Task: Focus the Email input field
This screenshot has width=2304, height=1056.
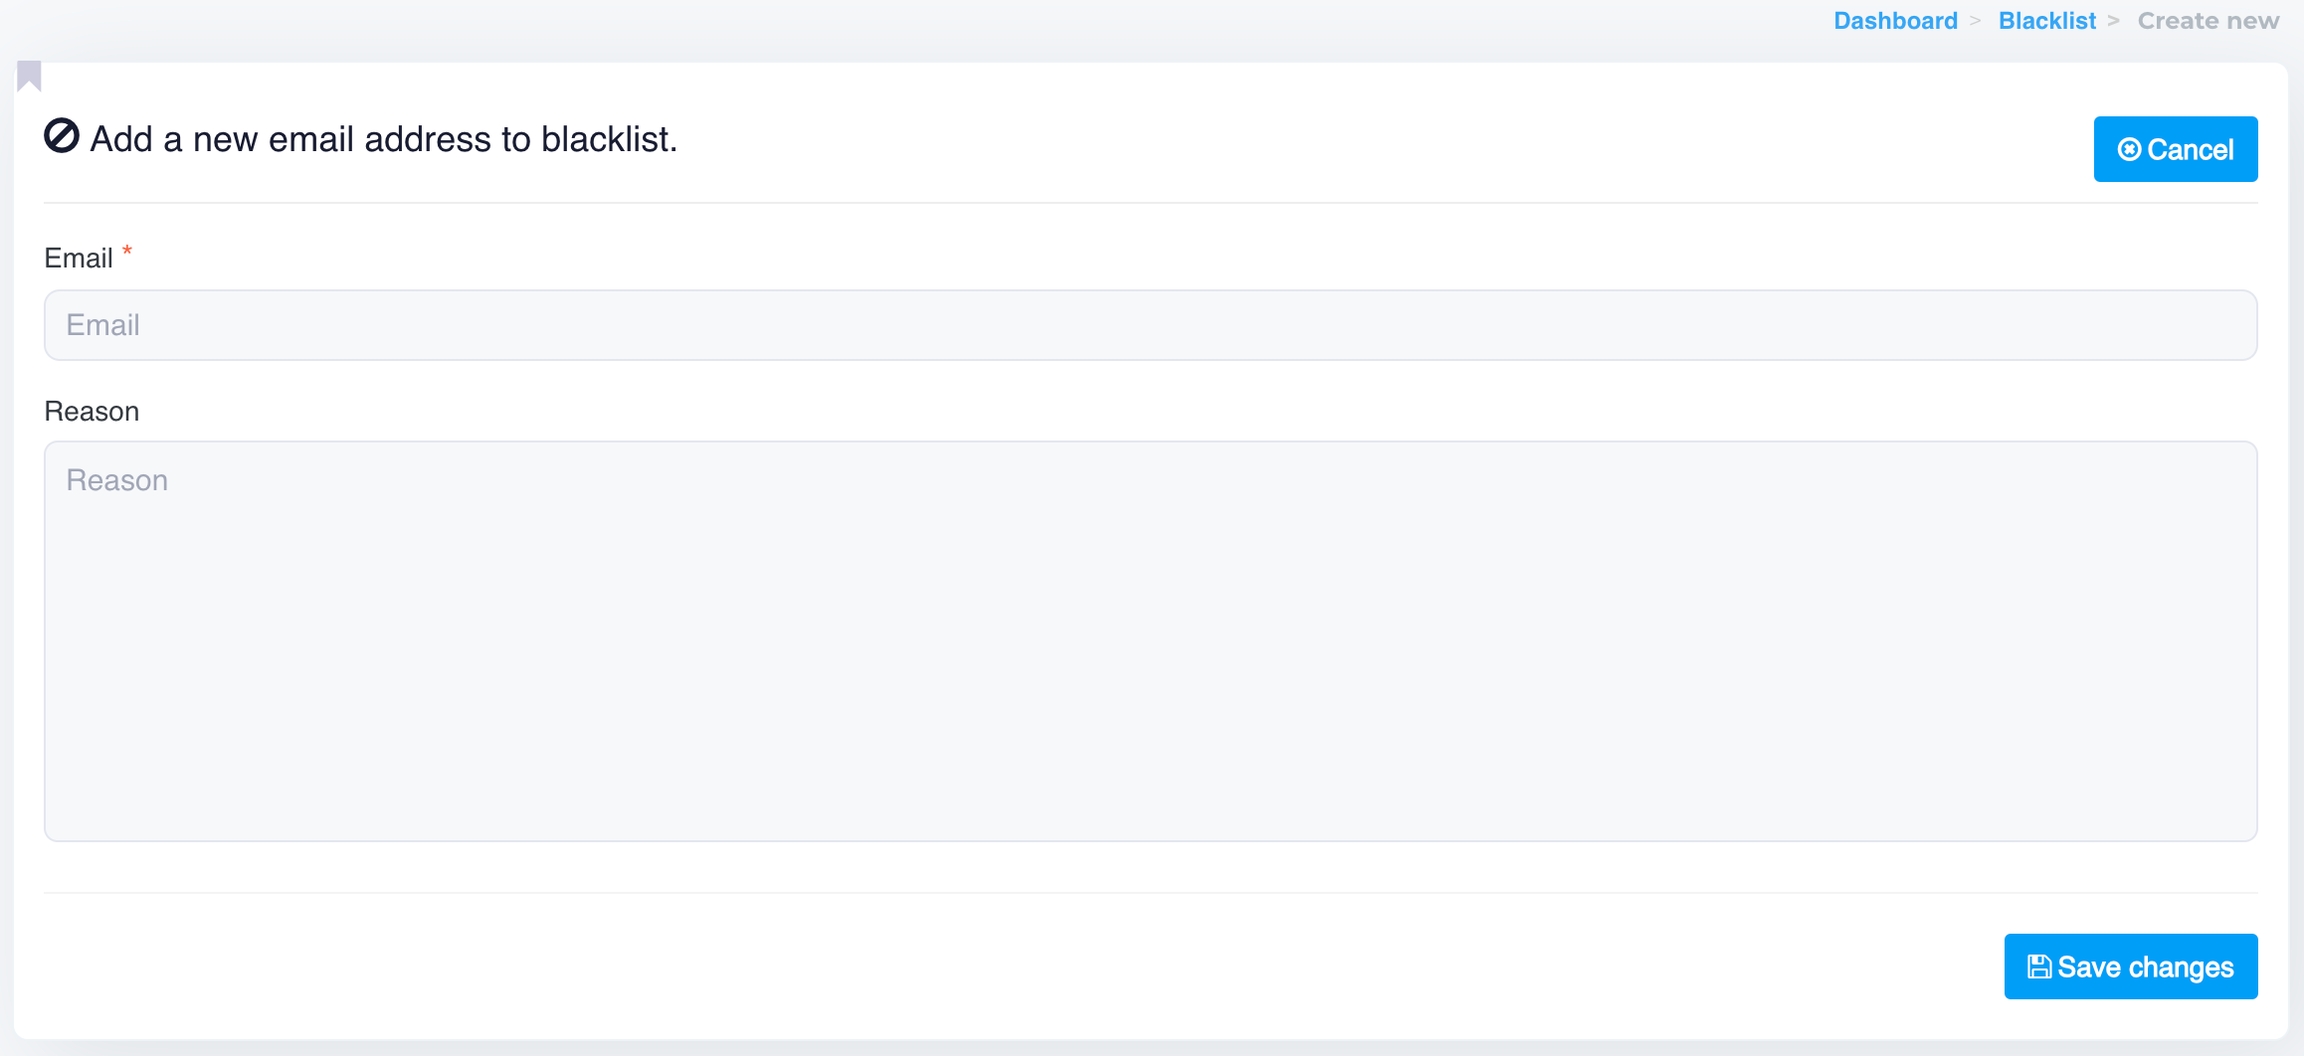Action: coord(1150,325)
